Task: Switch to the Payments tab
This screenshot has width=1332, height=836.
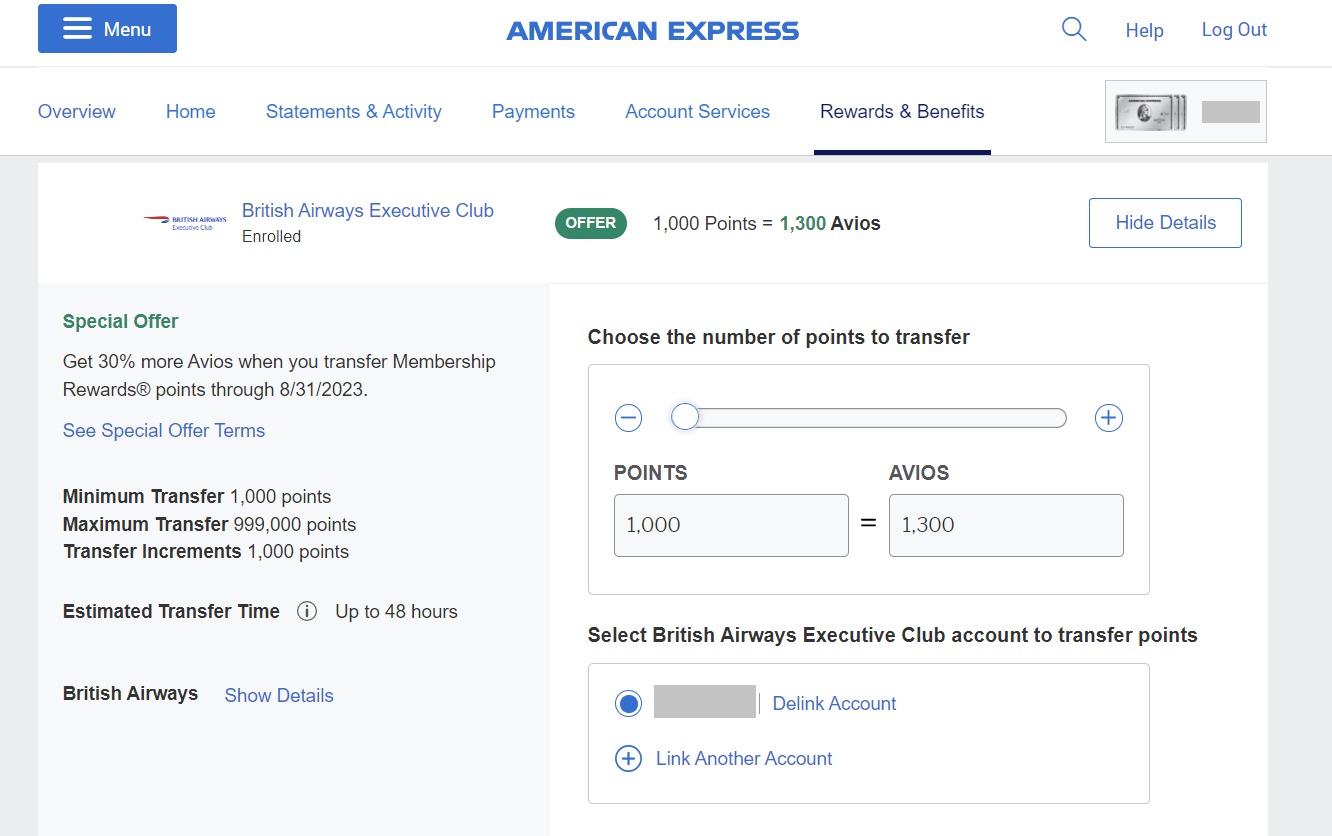Action: point(533,111)
